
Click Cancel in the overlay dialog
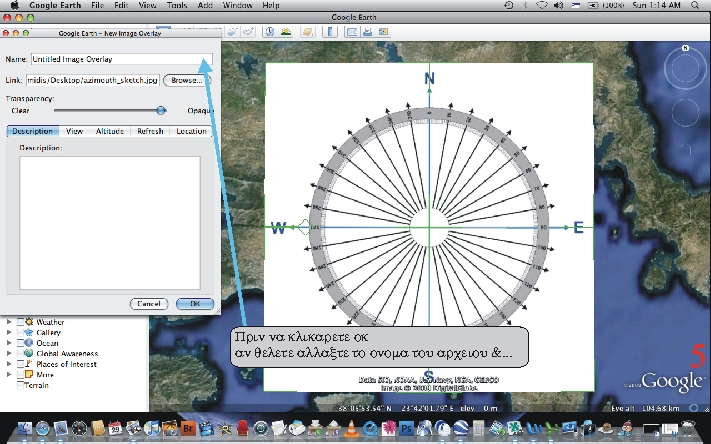pos(149,303)
